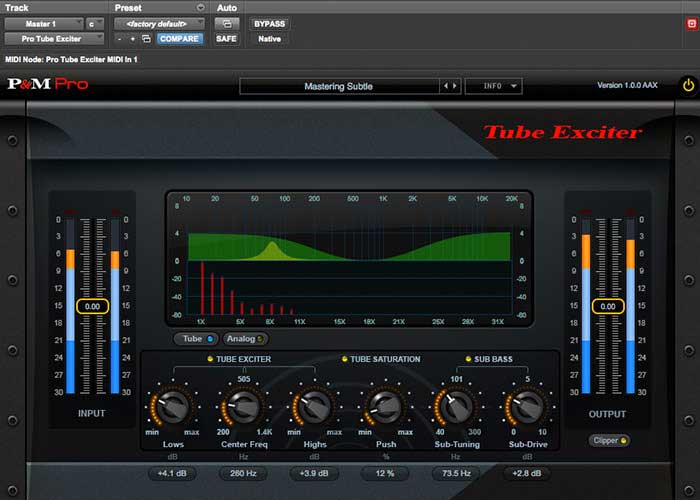Click the Center Freq 260 Hz value field
Screen dimensions: 700x500
point(243,473)
